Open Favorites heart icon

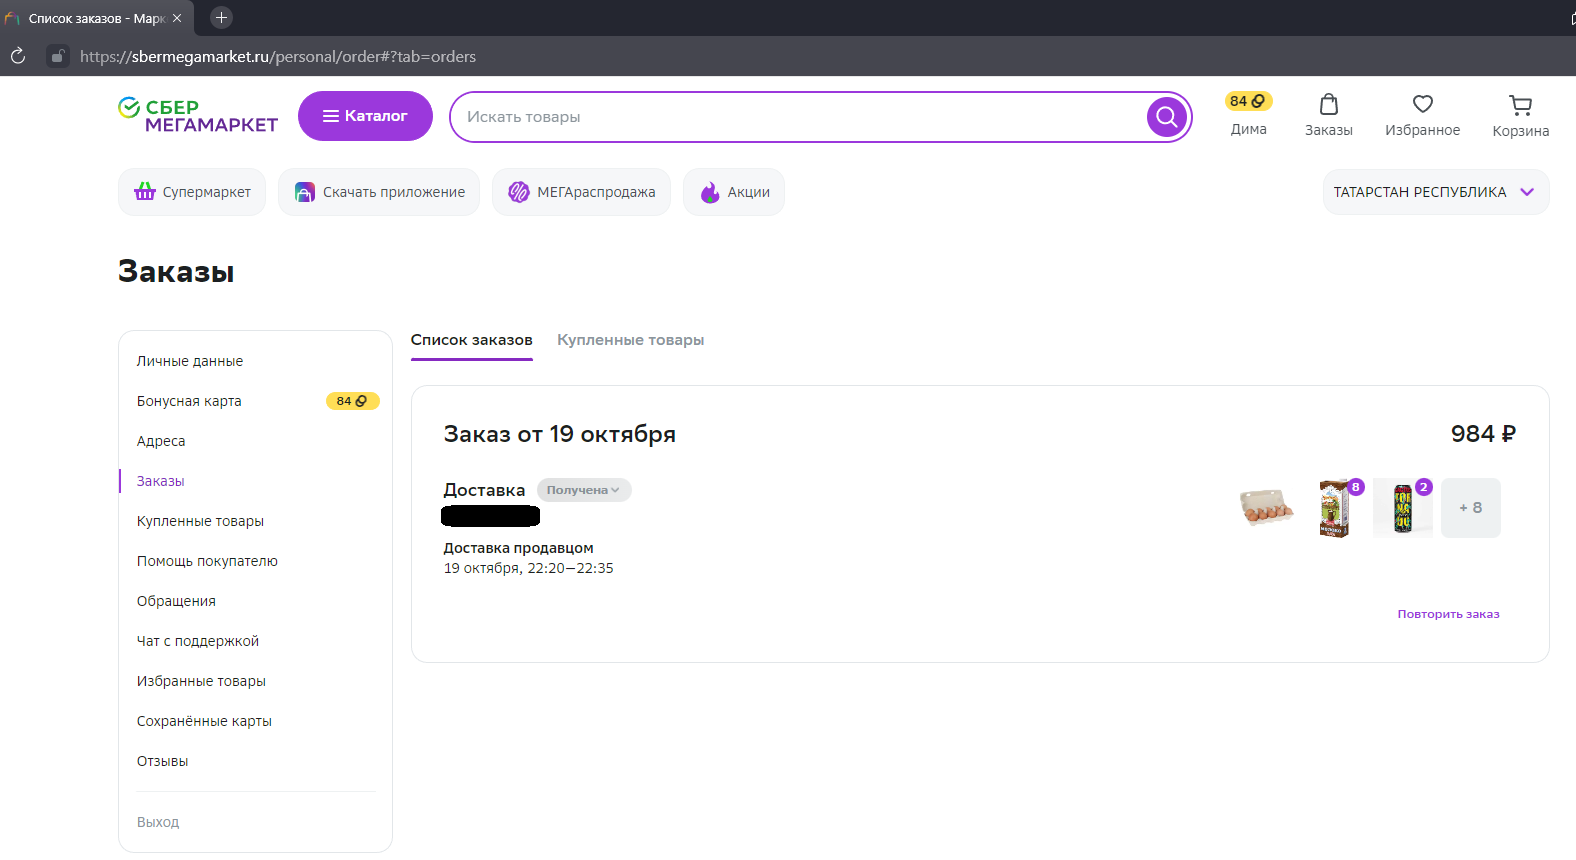(1423, 104)
